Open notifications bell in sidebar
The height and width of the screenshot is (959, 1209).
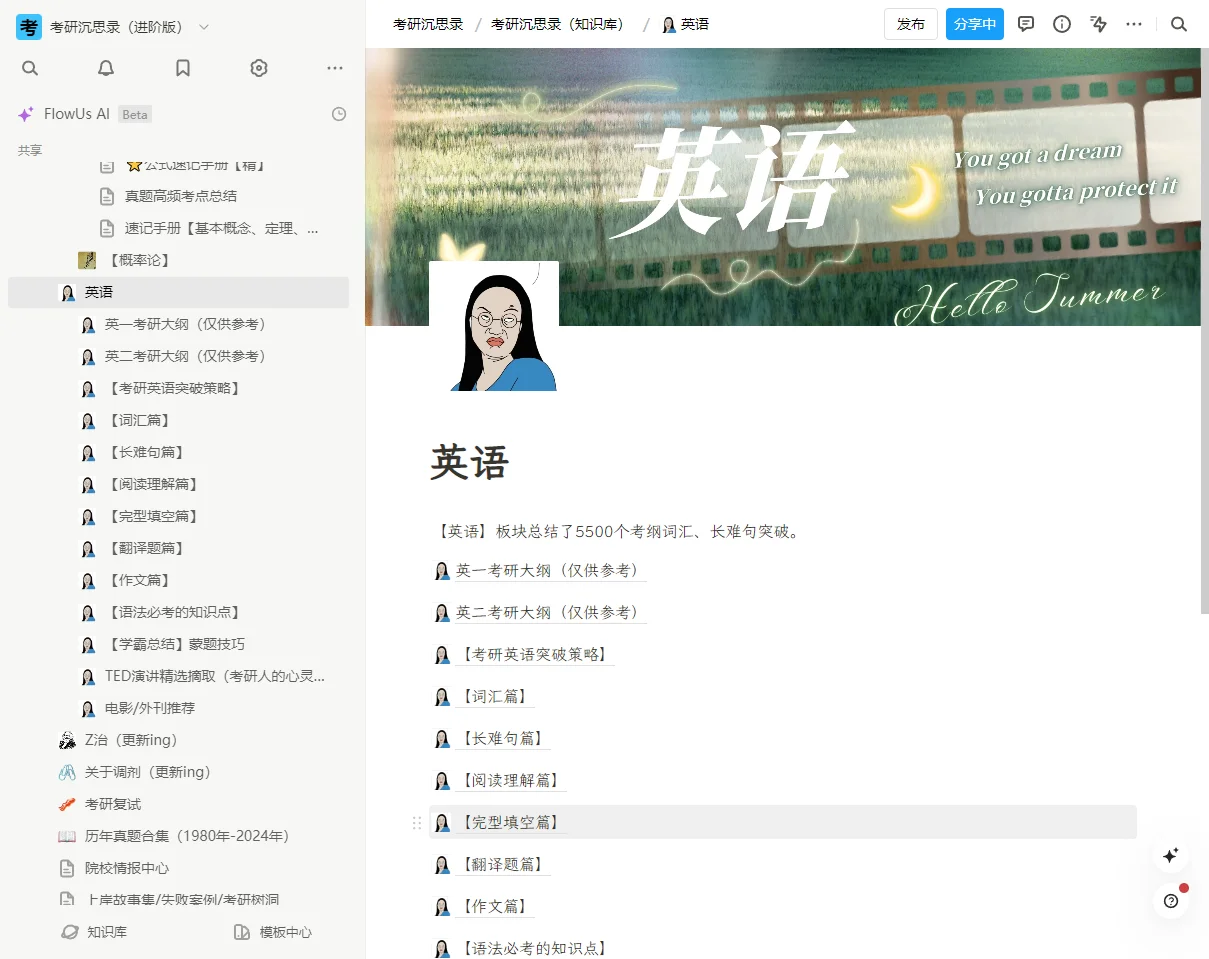click(x=106, y=68)
